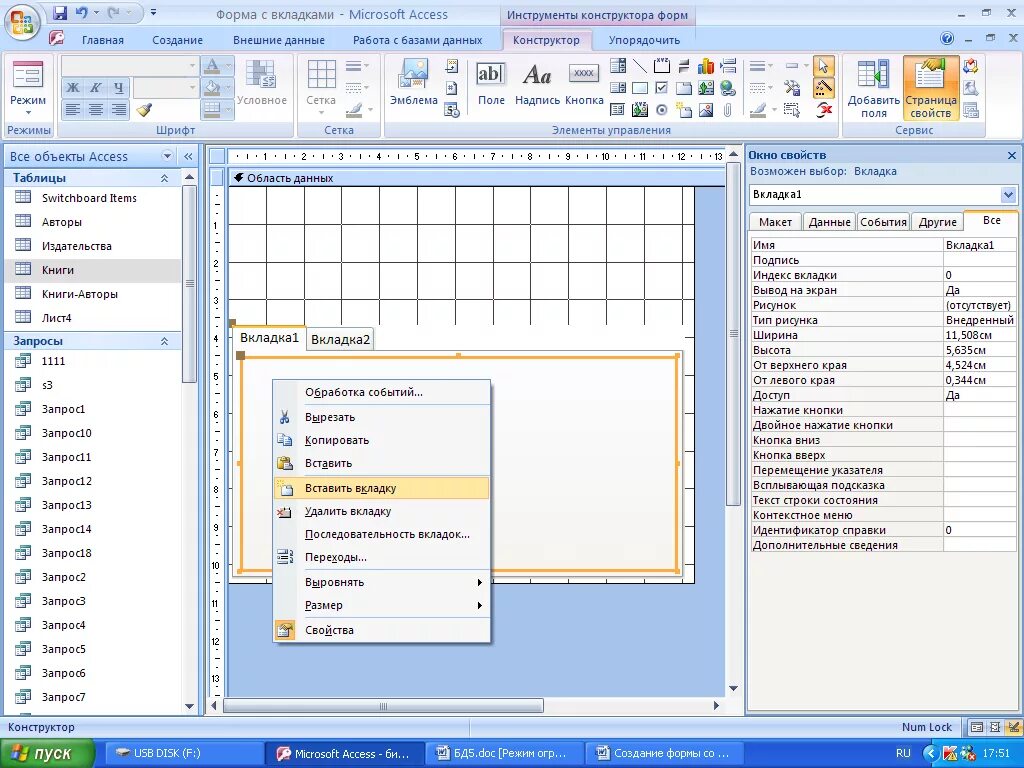This screenshot has width=1024, height=768.
Task: Select the Check Box control tool
Action: [x=662, y=88]
